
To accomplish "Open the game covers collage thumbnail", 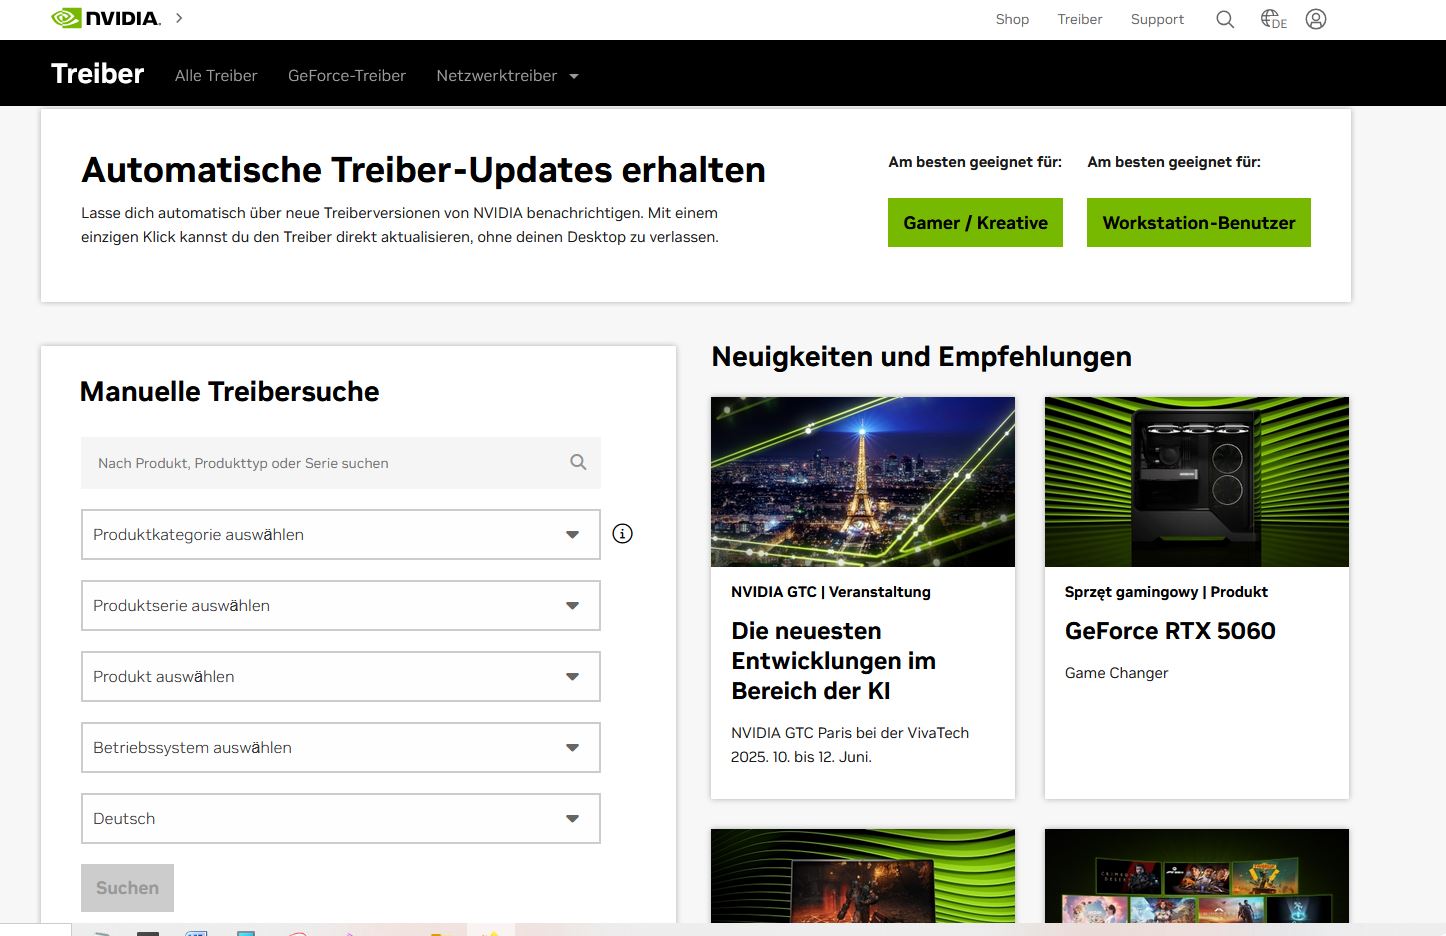I will coord(1197,876).
